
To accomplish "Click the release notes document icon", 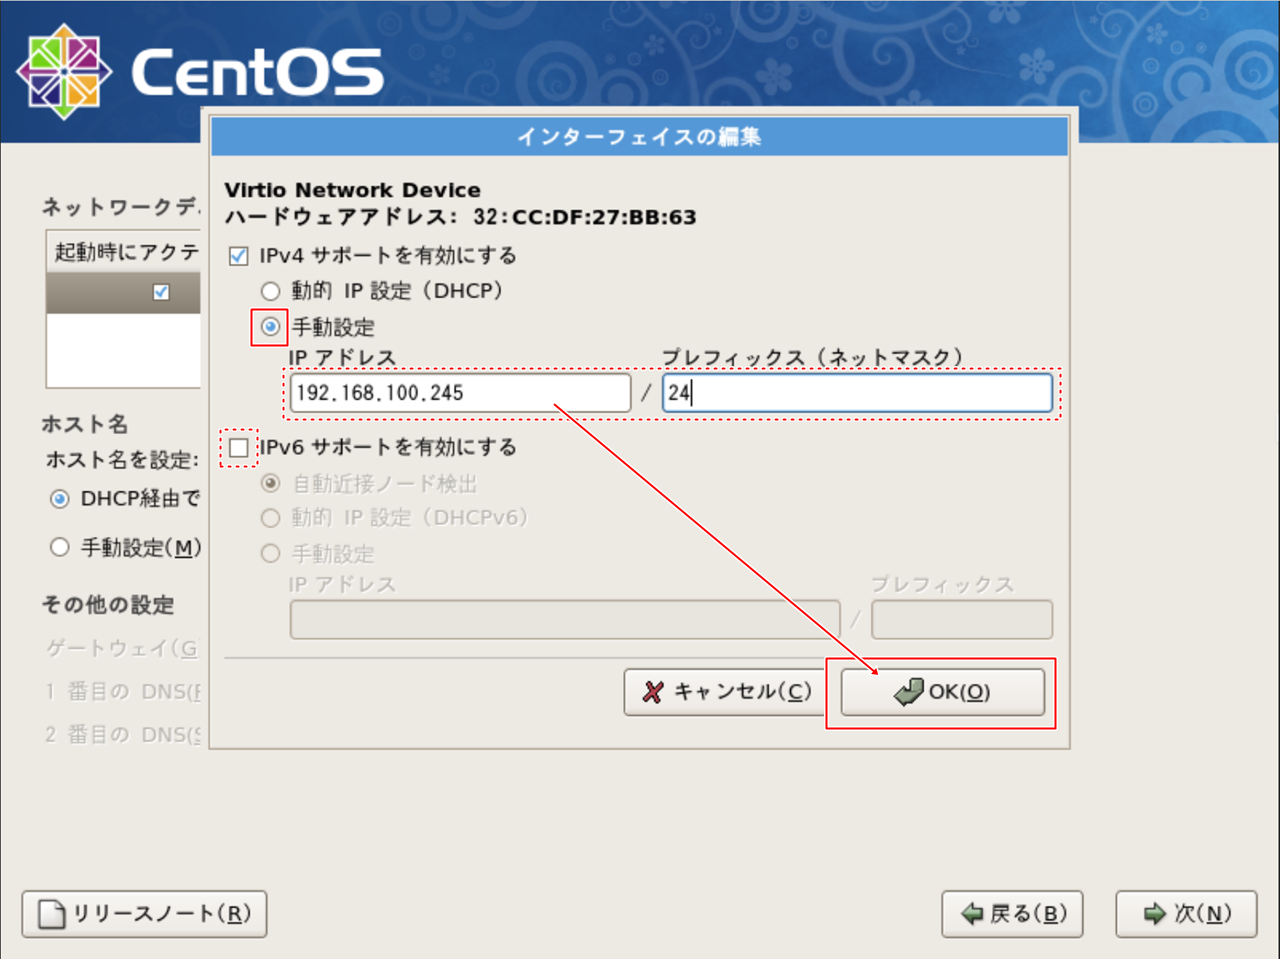I will [52, 914].
